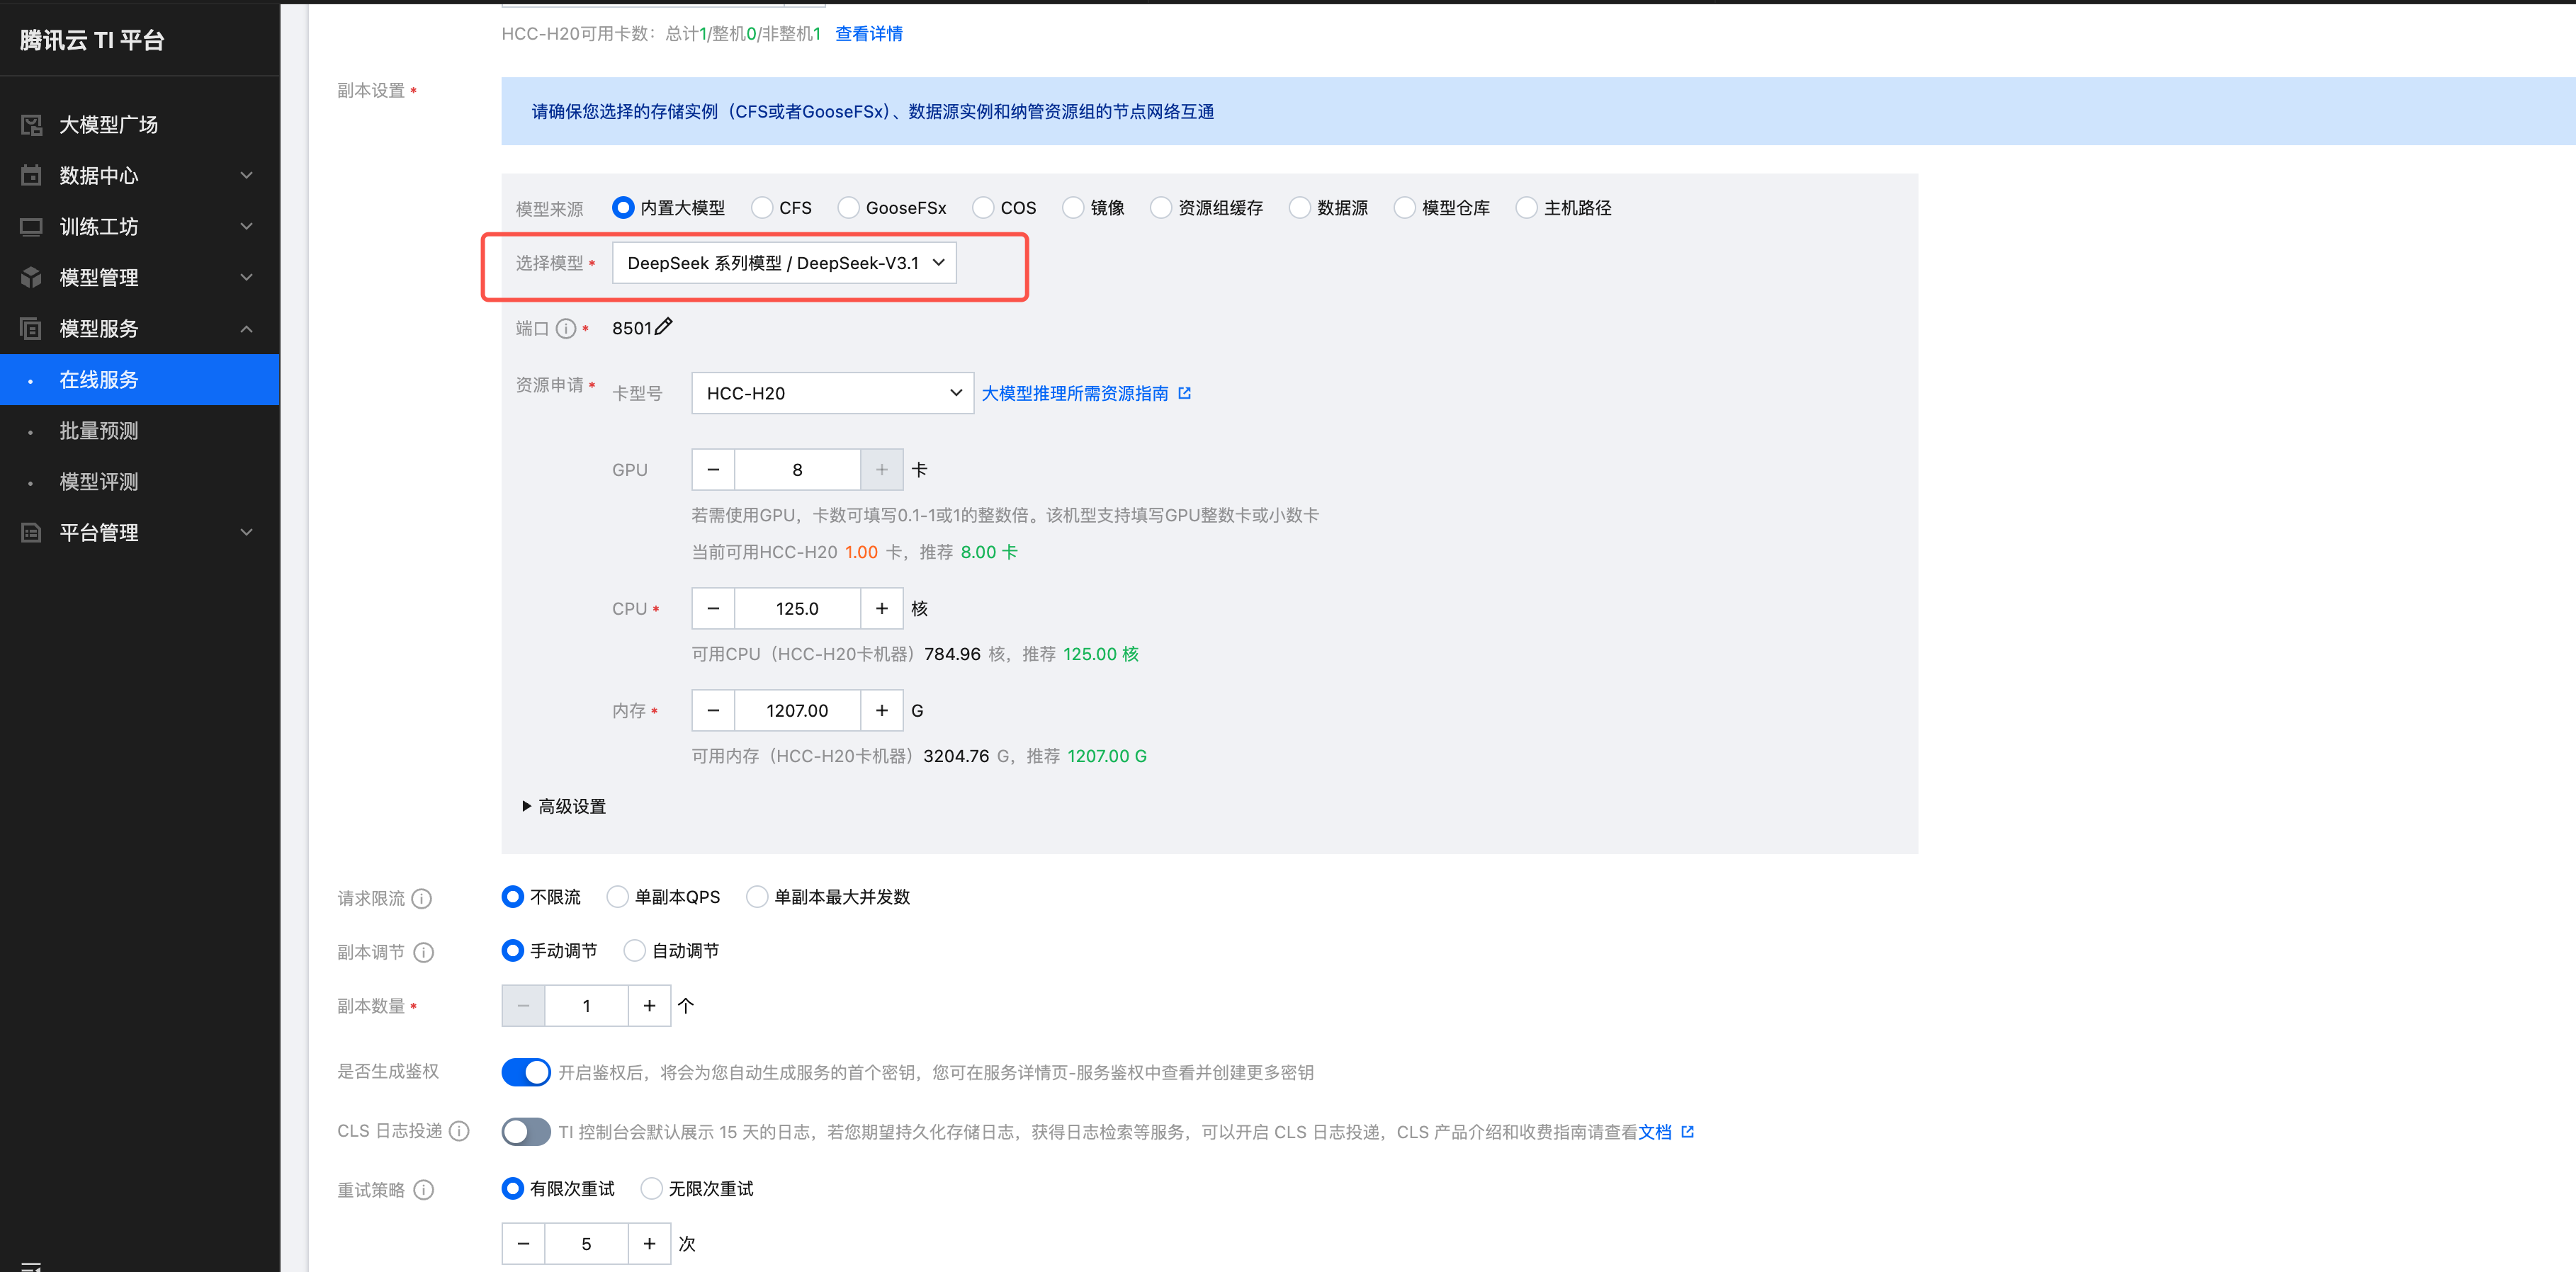Open the 选择模型 DeepSeek-V3.1 dropdown

[x=784, y=263]
